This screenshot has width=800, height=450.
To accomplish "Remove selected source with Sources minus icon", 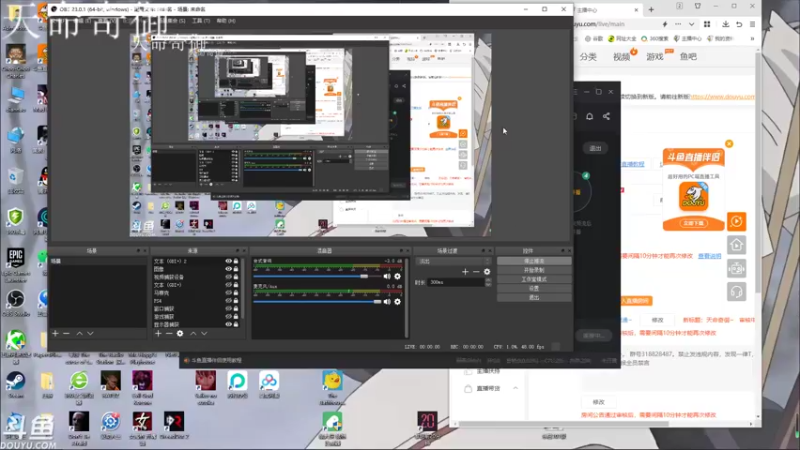I will [169, 333].
